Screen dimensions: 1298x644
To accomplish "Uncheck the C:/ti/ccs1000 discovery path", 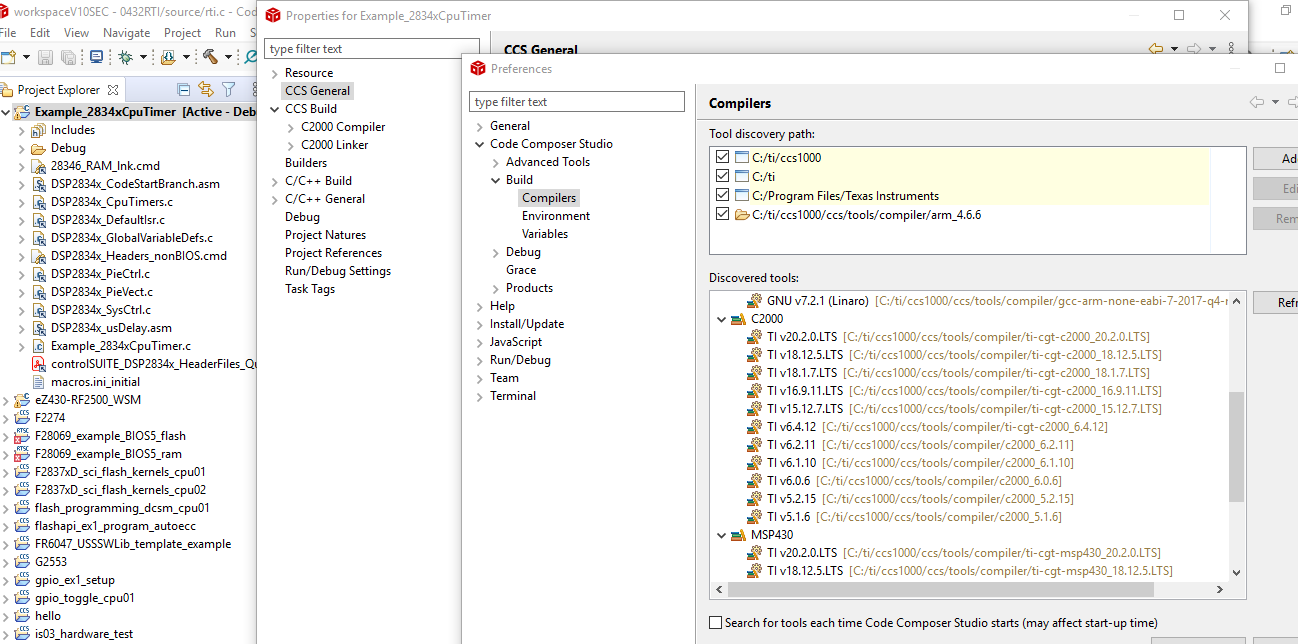I will point(722,157).
